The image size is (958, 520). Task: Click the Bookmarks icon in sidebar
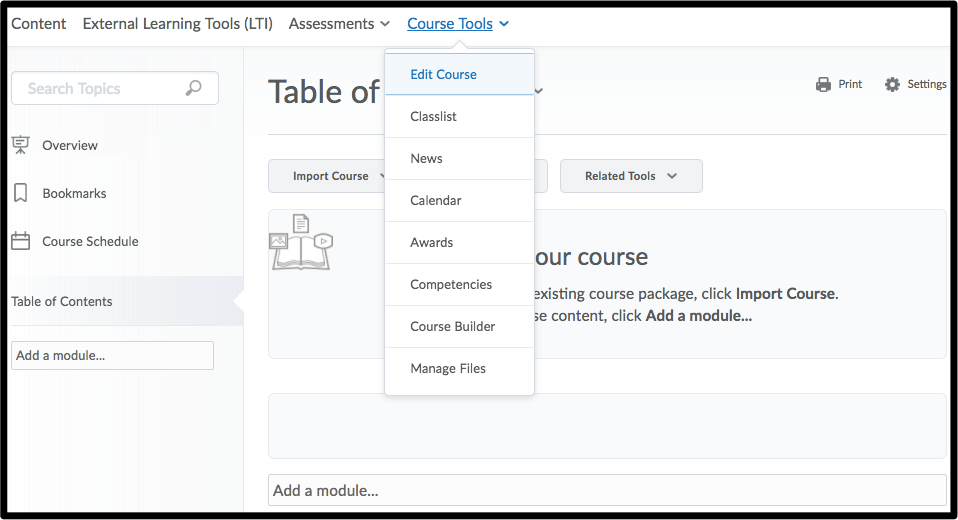[20, 193]
